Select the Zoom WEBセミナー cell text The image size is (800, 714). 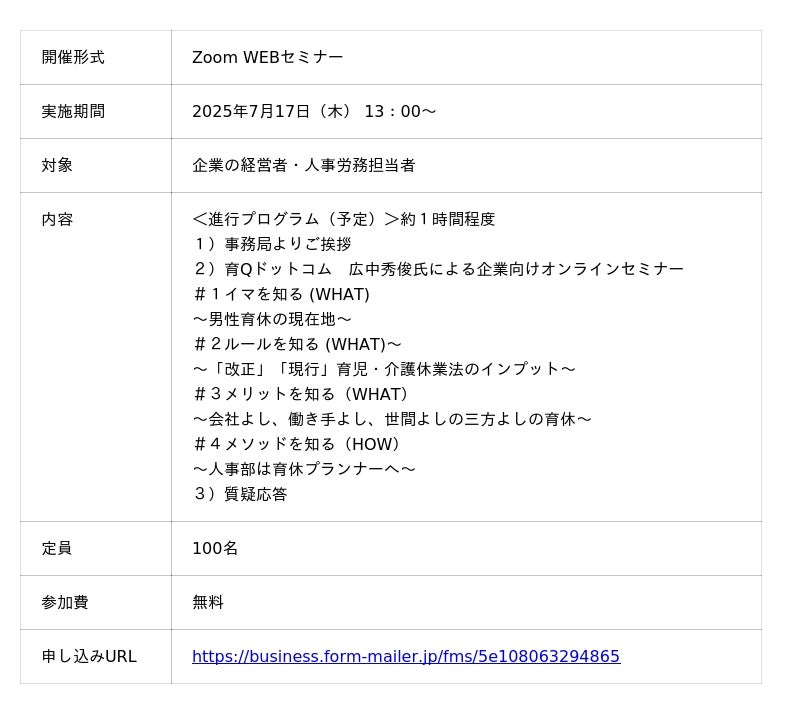coord(267,57)
